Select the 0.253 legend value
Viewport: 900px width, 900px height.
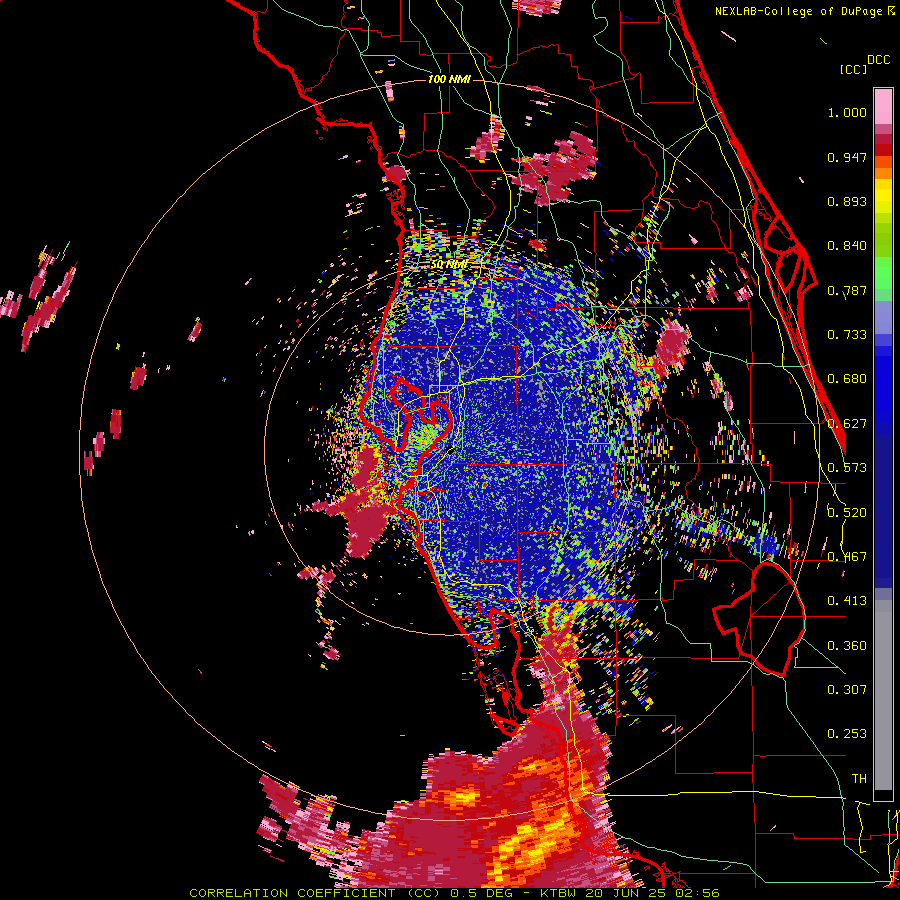coord(847,734)
